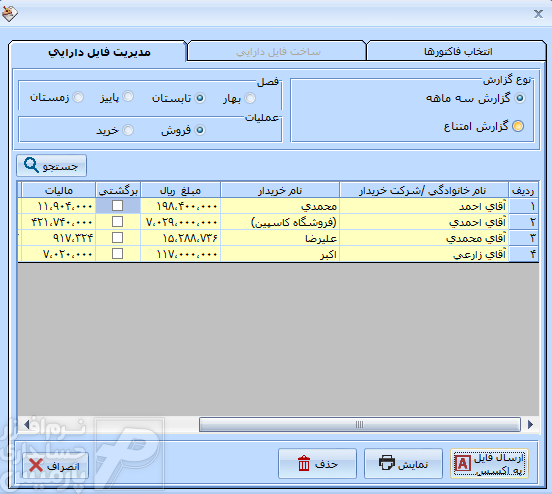Click the علیرضا buyer cell

pos(280,238)
